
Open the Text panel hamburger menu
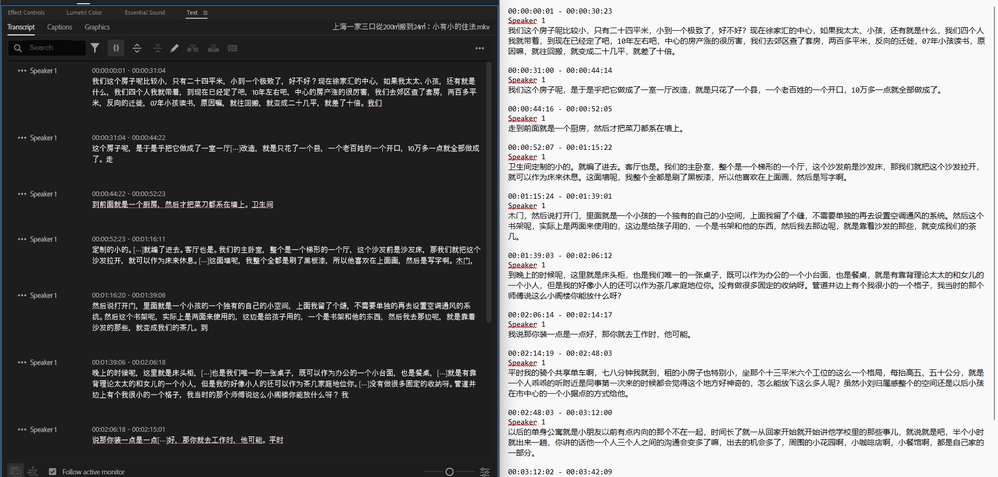[x=205, y=13]
